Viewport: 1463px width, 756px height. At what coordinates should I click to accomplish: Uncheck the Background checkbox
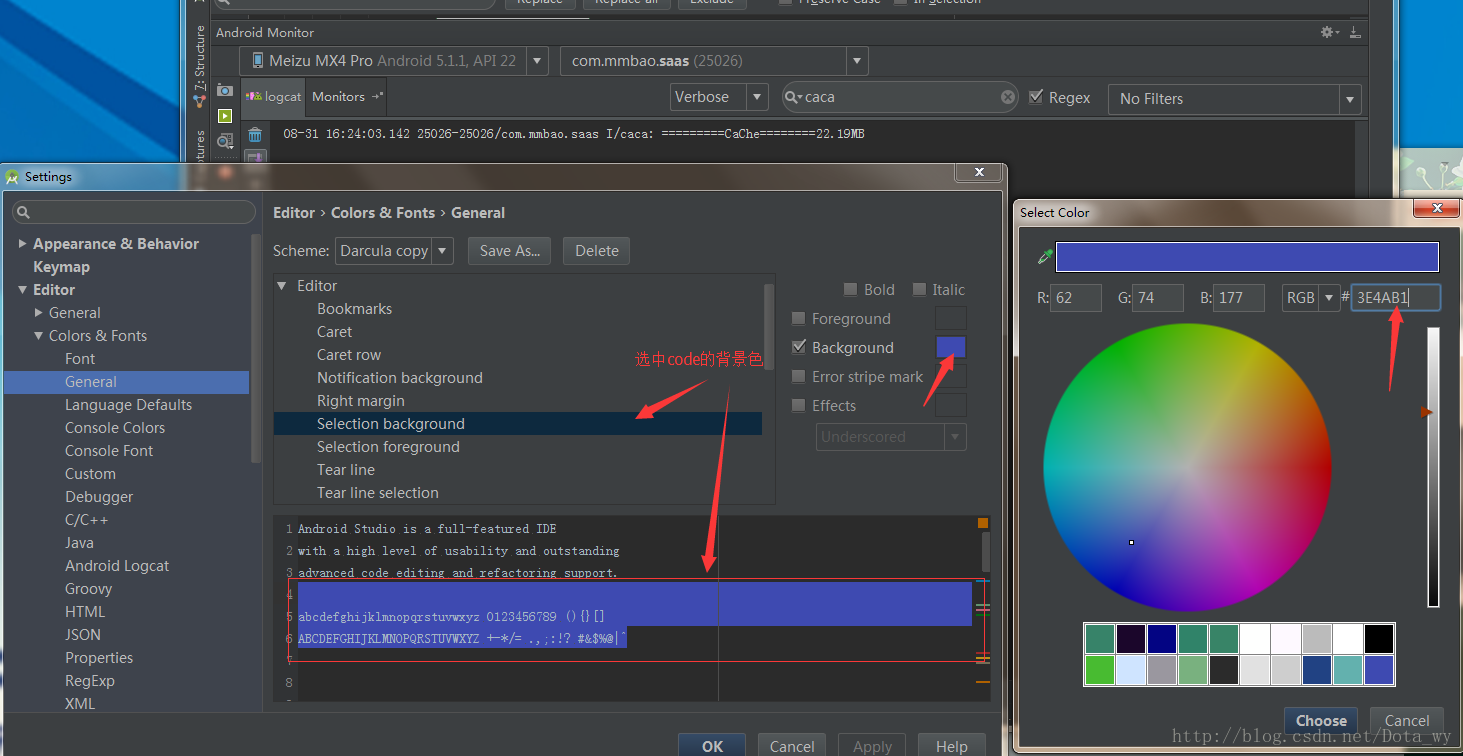[798, 348]
